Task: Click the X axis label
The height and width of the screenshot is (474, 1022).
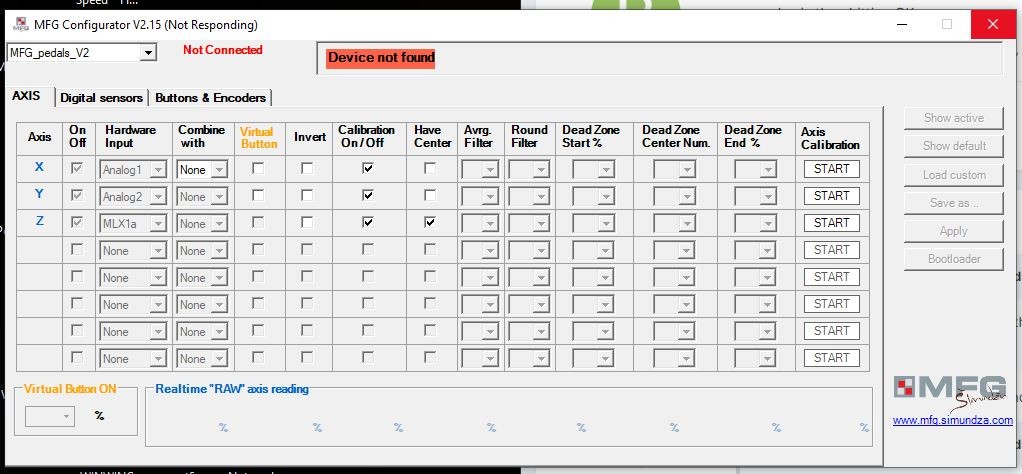Action: click(39, 167)
